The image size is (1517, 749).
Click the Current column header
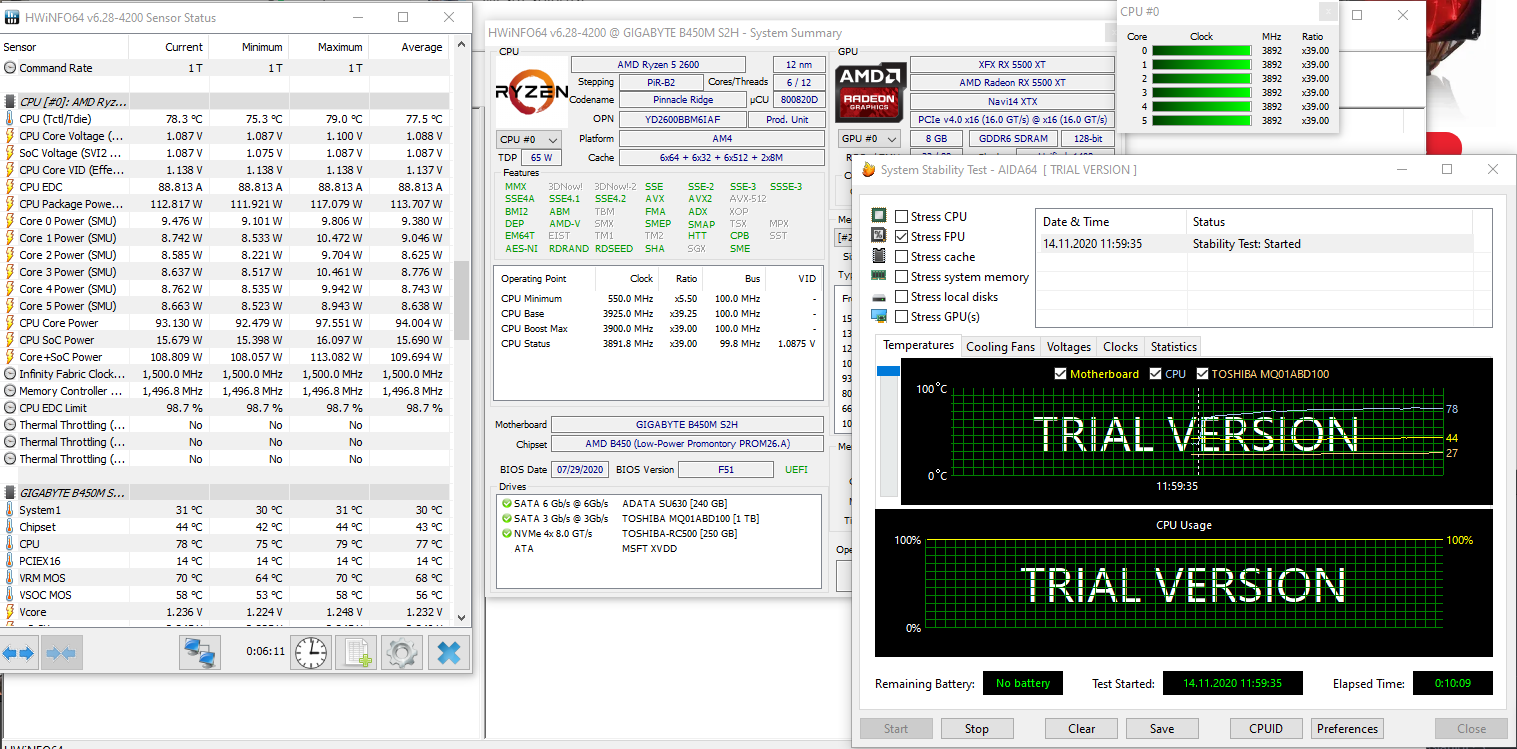click(170, 47)
